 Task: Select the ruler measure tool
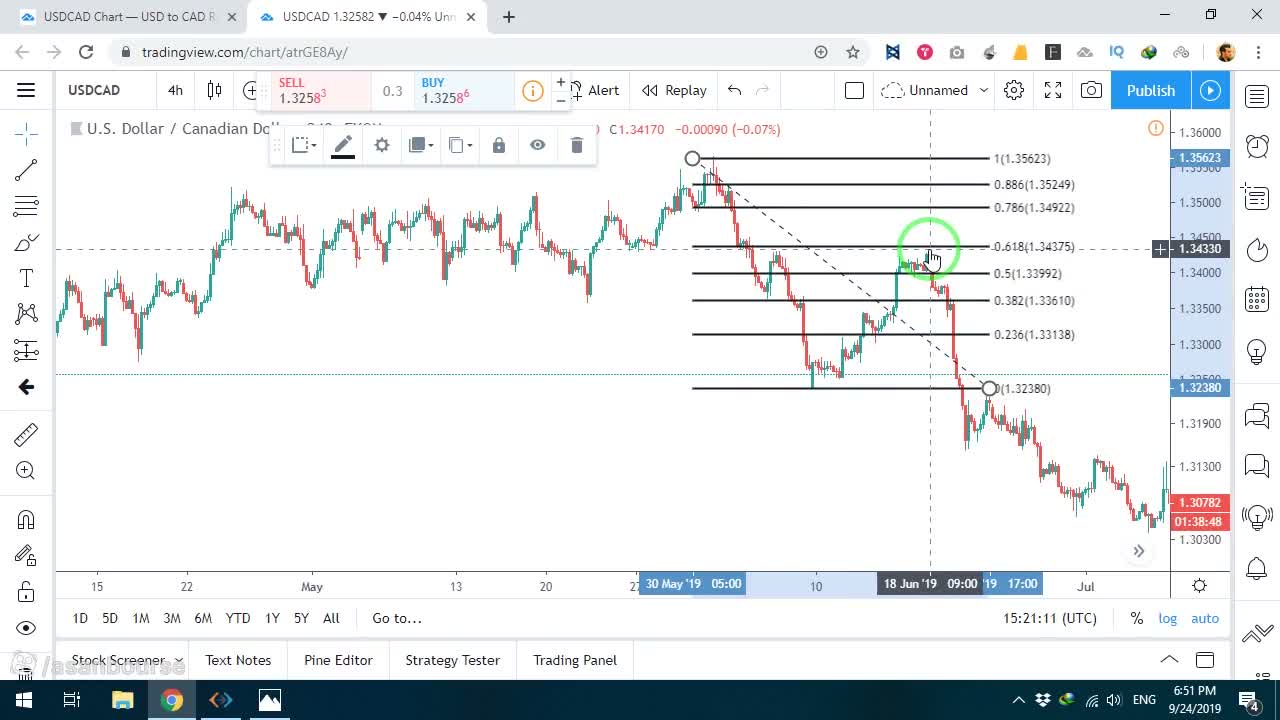coord(26,434)
